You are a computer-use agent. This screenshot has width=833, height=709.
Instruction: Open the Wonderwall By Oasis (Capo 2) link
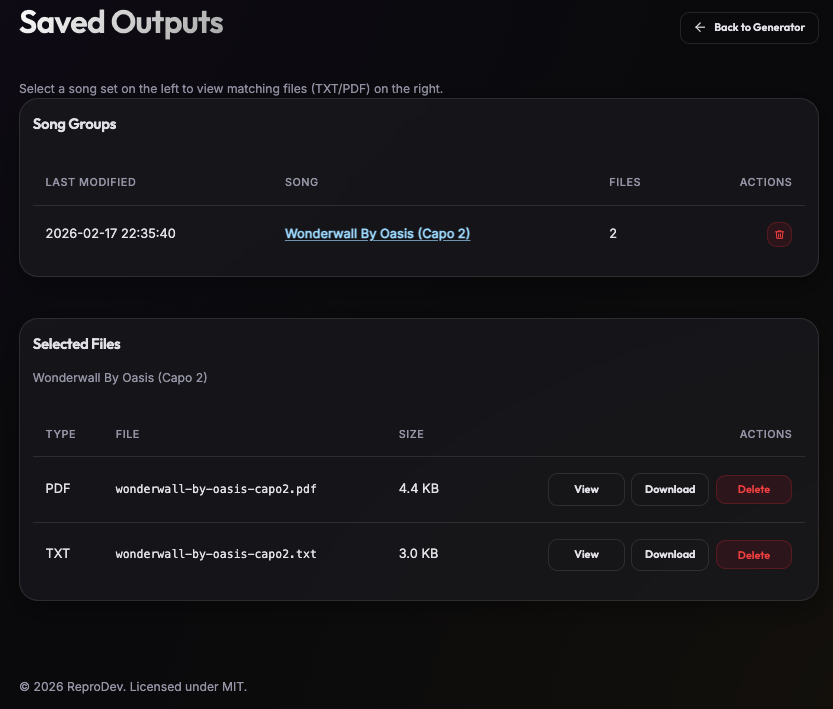click(x=377, y=234)
